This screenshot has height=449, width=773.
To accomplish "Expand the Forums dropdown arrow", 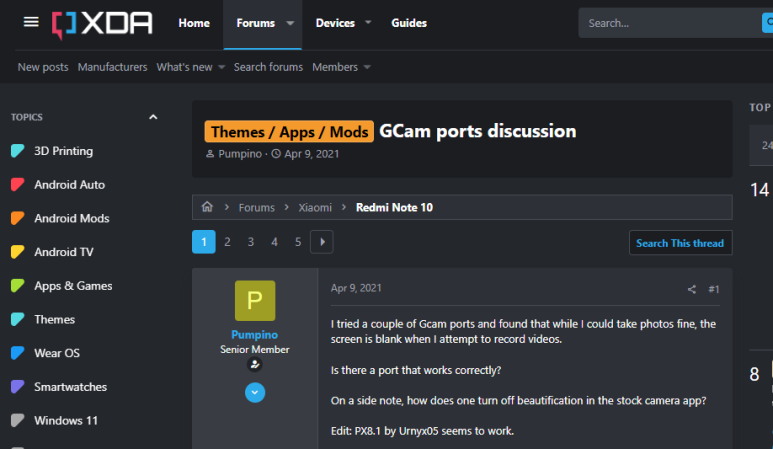I will [x=290, y=23].
